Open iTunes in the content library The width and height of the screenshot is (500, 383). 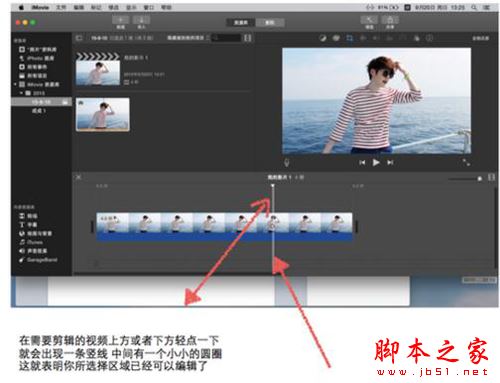pos(31,242)
